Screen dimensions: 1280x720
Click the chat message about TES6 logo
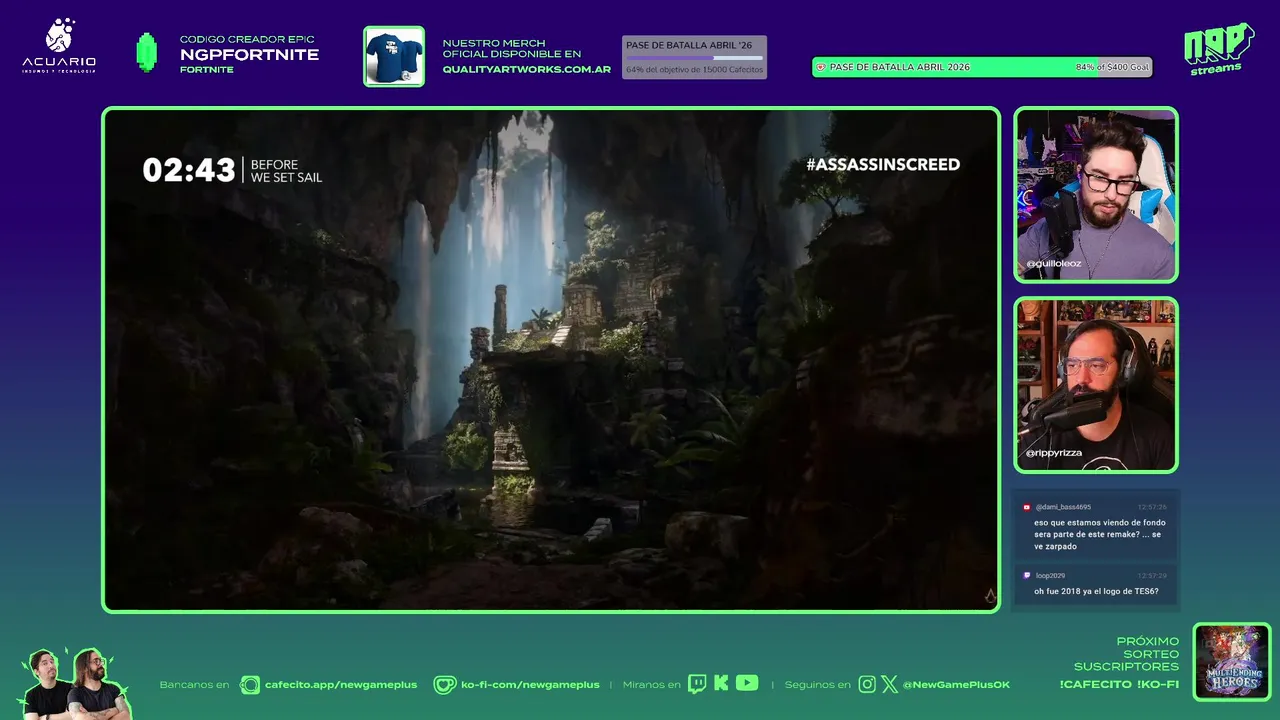coord(1096,591)
